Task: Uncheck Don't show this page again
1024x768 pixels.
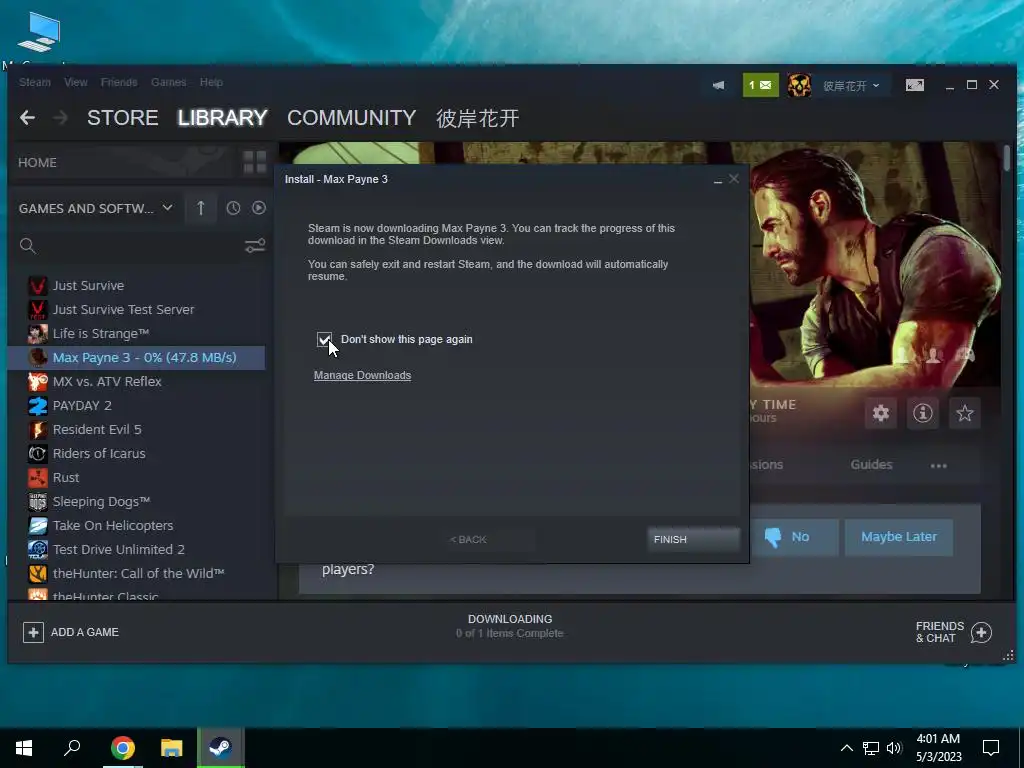Action: point(324,339)
